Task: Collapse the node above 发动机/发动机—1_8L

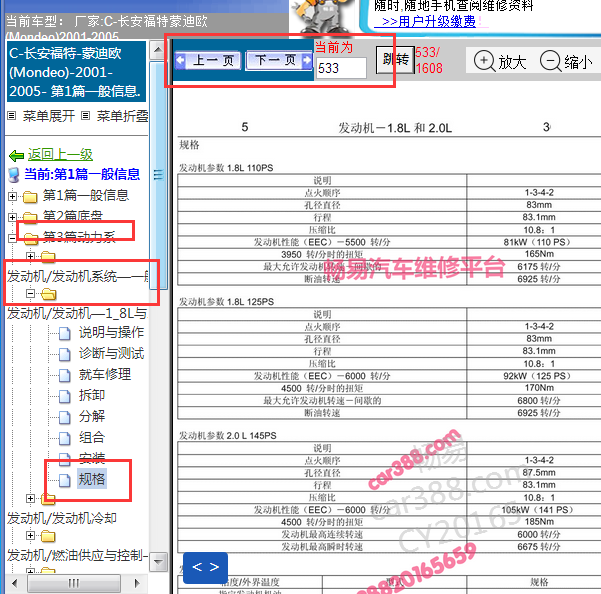Action: (x=31, y=294)
